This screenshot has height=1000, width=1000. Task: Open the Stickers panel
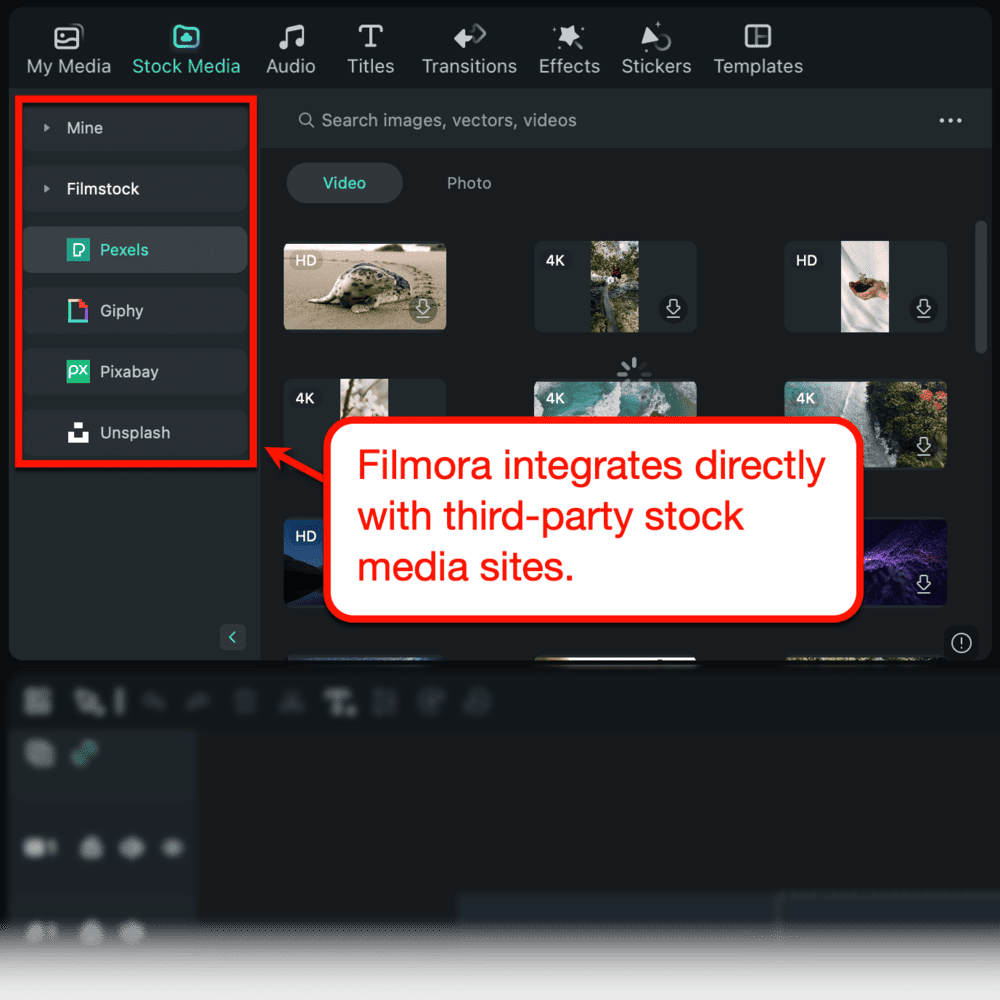(656, 45)
